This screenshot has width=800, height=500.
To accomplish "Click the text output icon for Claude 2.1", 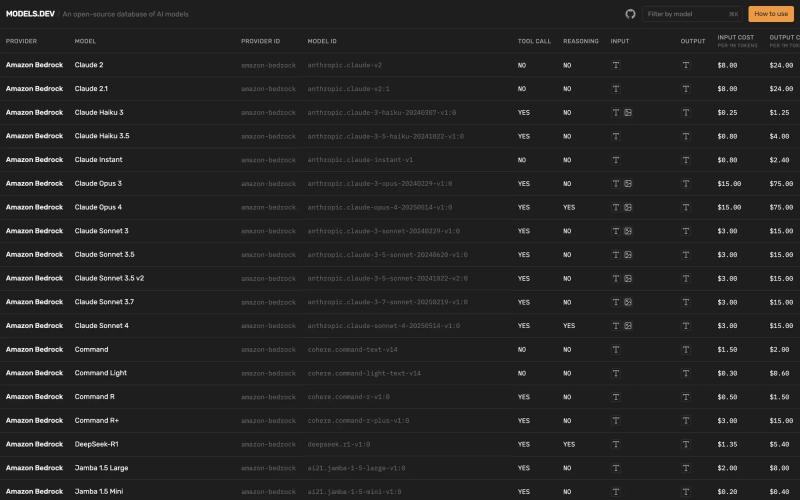I will pyautogui.click(x=686, y=89).
